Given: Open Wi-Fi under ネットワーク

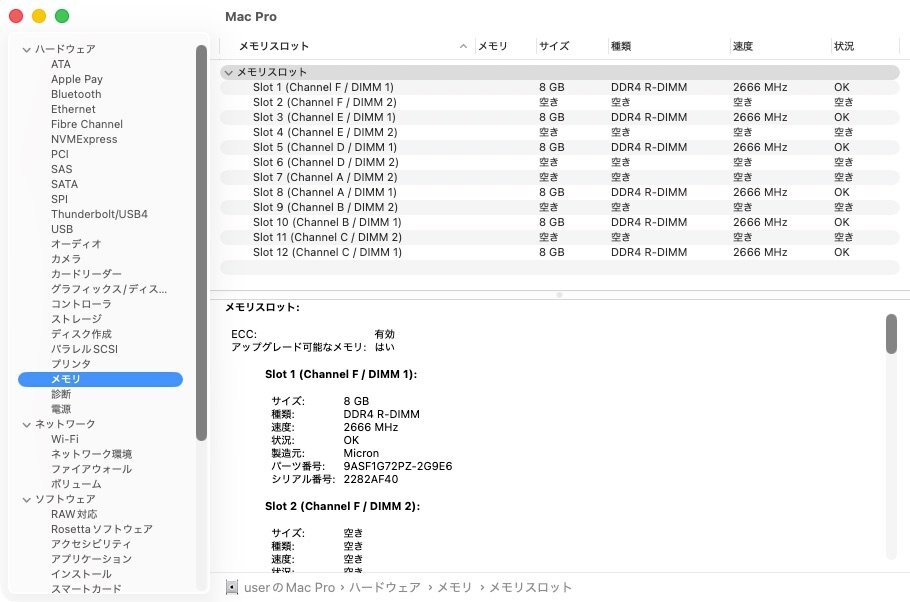Looking at the screenshot, I should pyautogui.click(x=64, y=439).
